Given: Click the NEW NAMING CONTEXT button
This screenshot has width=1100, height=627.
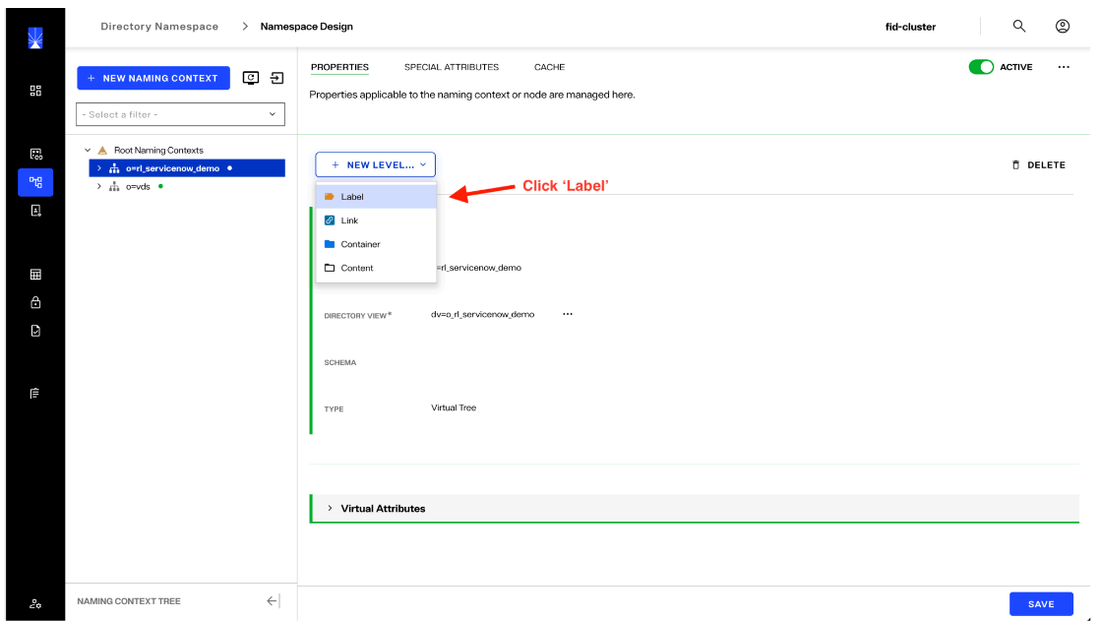Looking at the screenshot, I should click(x=154, y=78).
